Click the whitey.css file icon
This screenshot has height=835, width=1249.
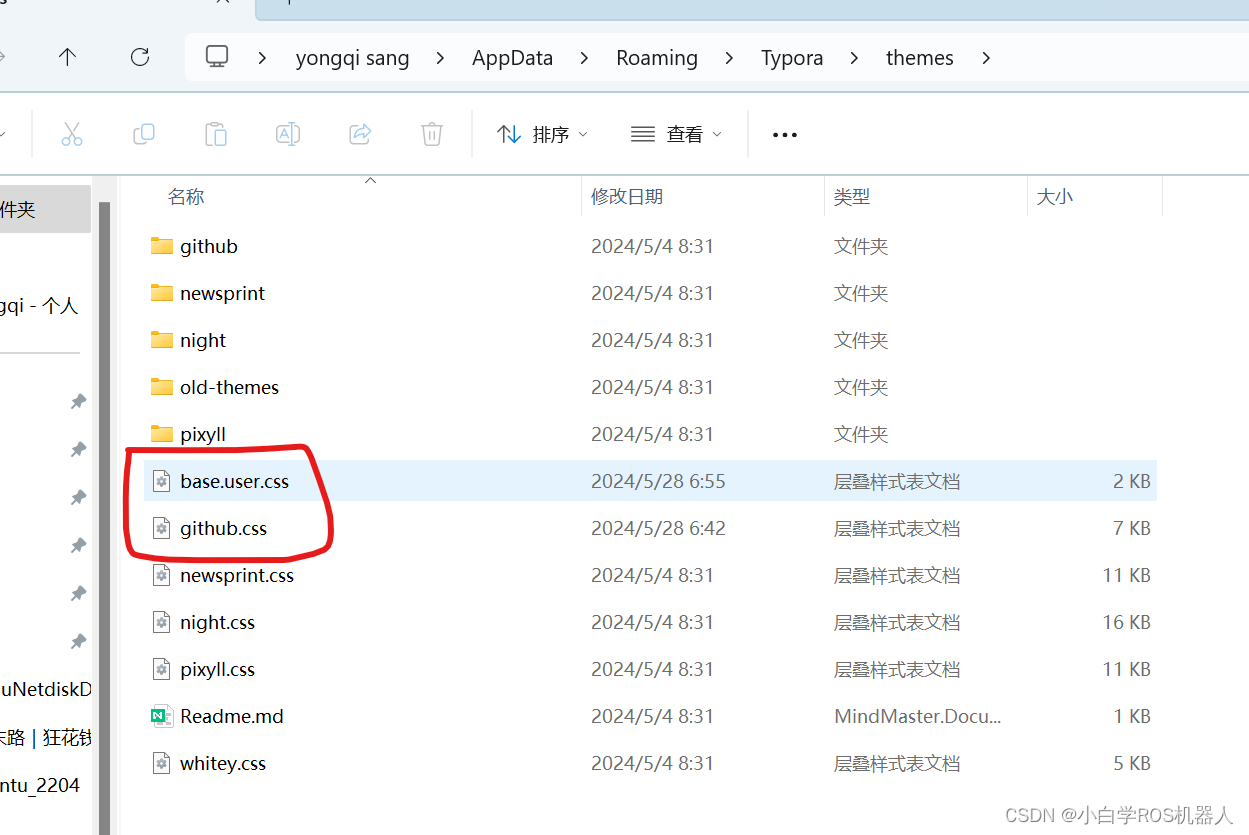(x=162, y=763)
